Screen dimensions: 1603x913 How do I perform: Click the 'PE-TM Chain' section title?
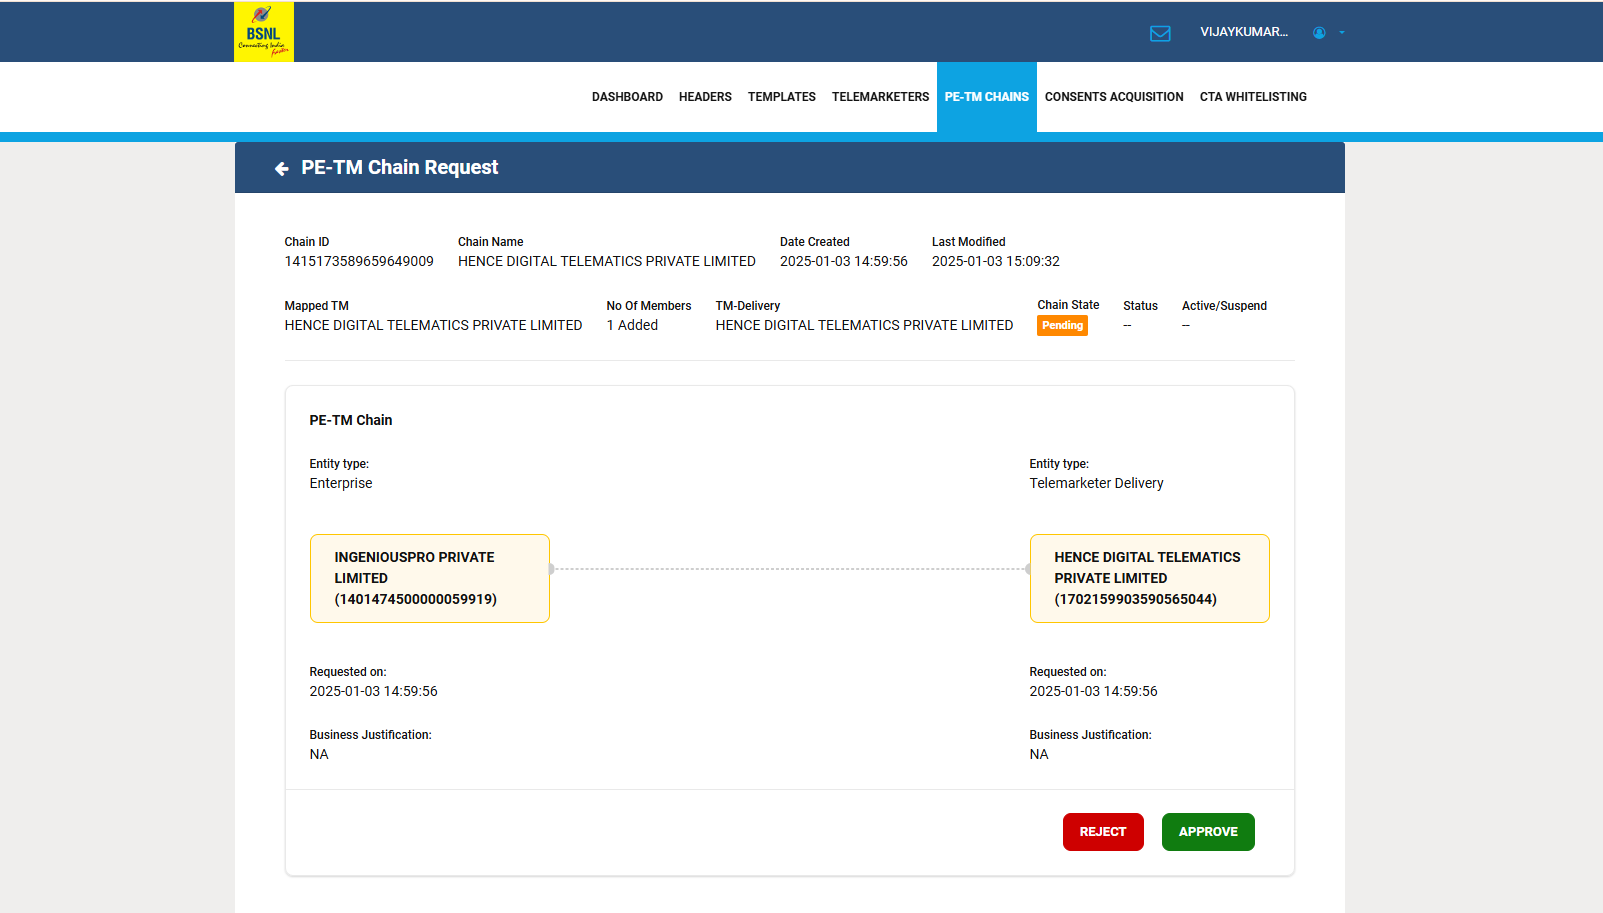coord(351,420)
